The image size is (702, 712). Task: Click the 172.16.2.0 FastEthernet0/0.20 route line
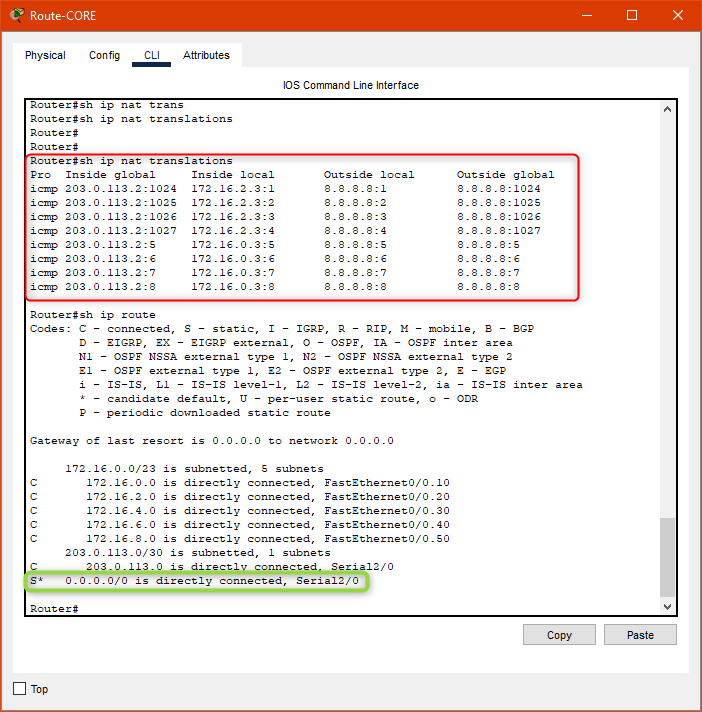240,497
